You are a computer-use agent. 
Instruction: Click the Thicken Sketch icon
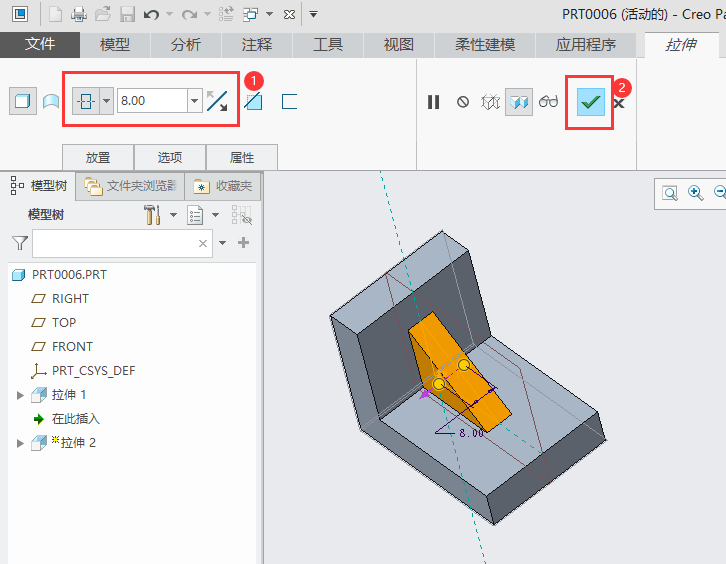pos(290,101)
